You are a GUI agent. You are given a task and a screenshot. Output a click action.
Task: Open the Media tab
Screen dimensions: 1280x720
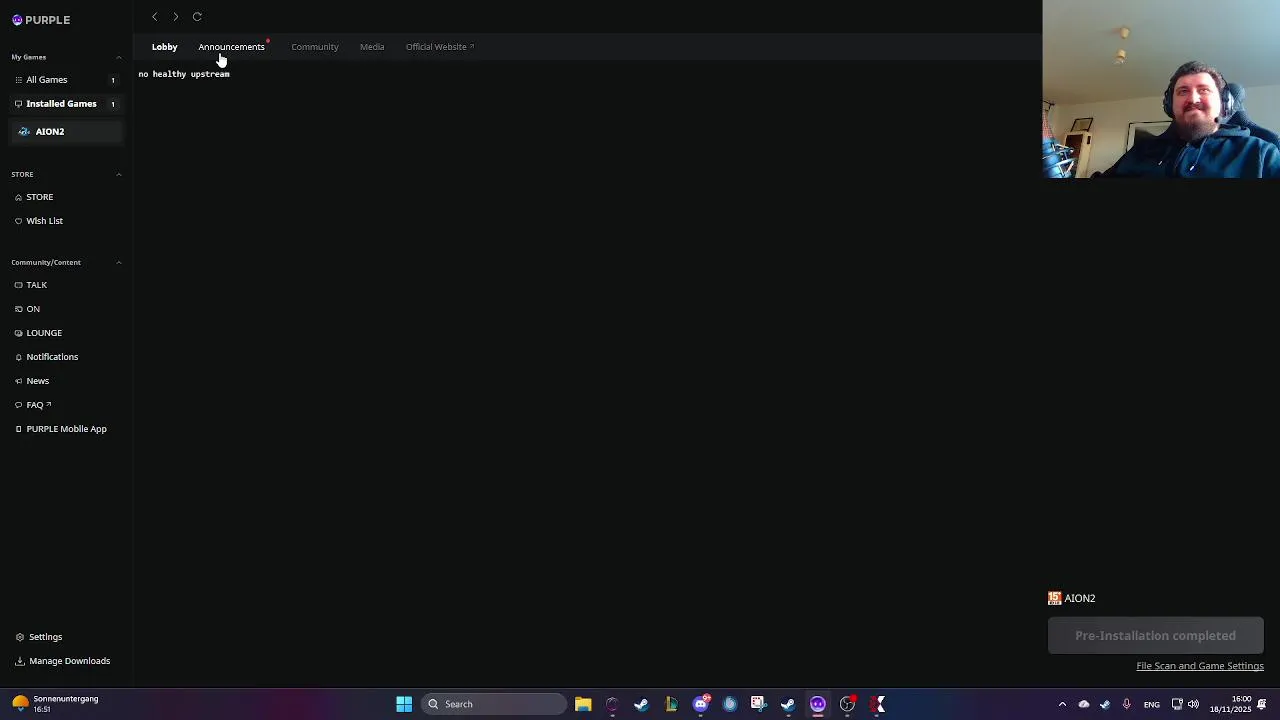372,47
